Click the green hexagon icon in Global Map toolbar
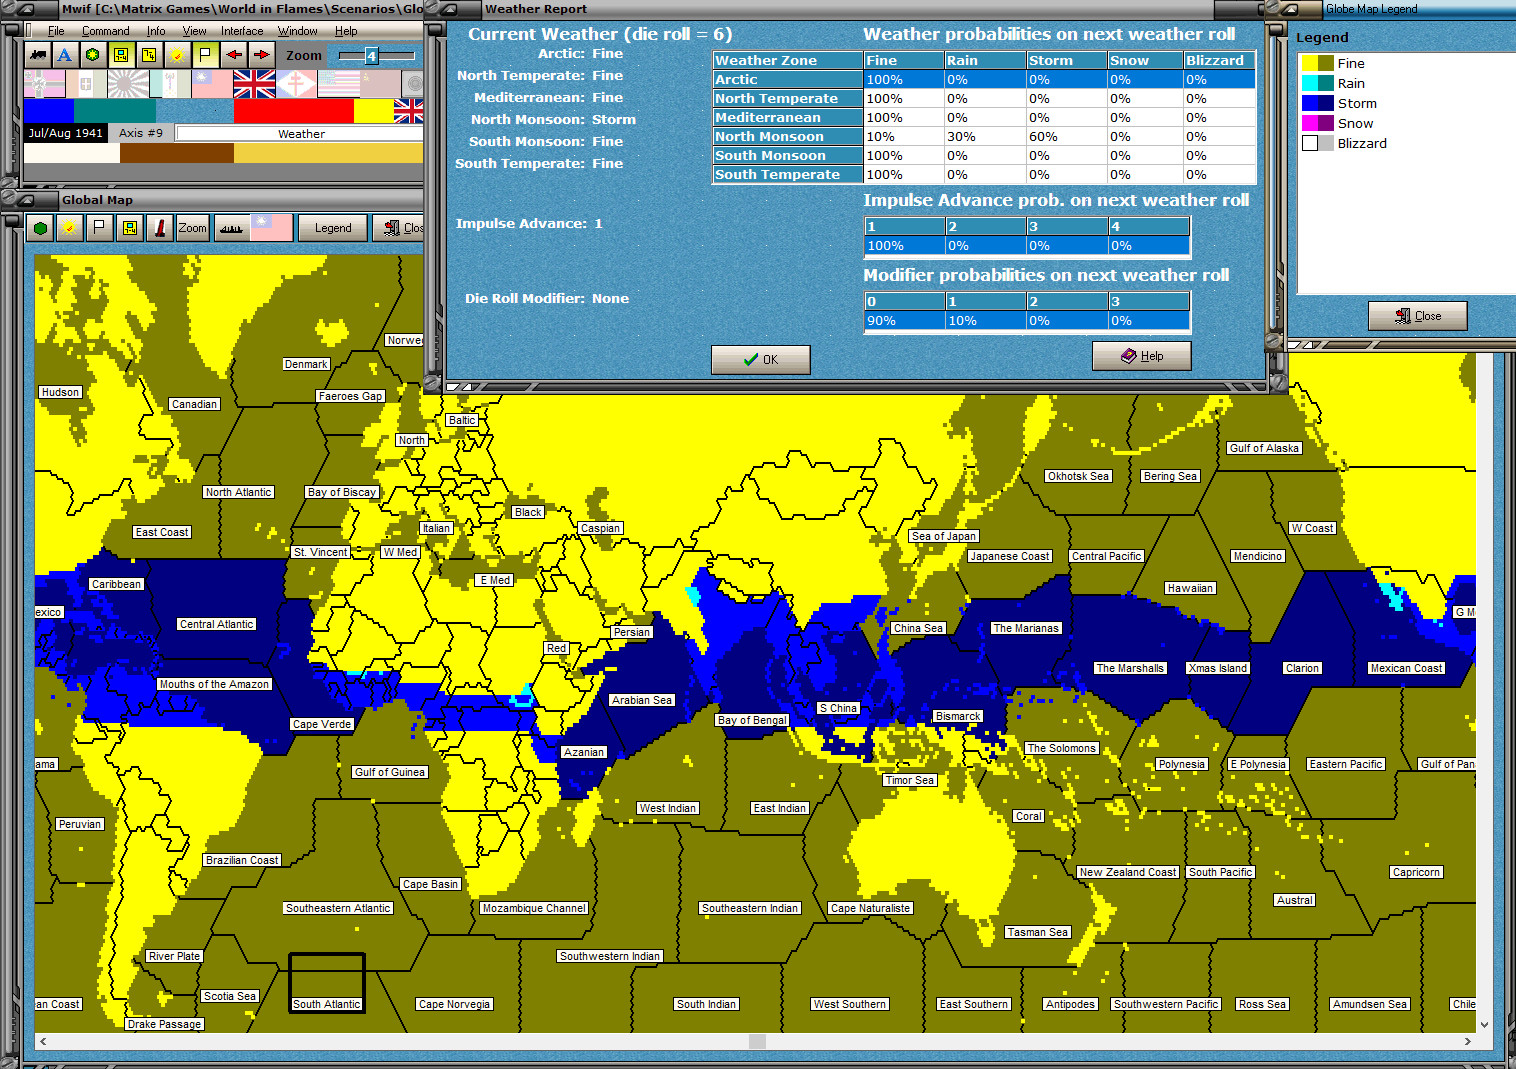1516x1069 pixels. click(x=40, y=228)
